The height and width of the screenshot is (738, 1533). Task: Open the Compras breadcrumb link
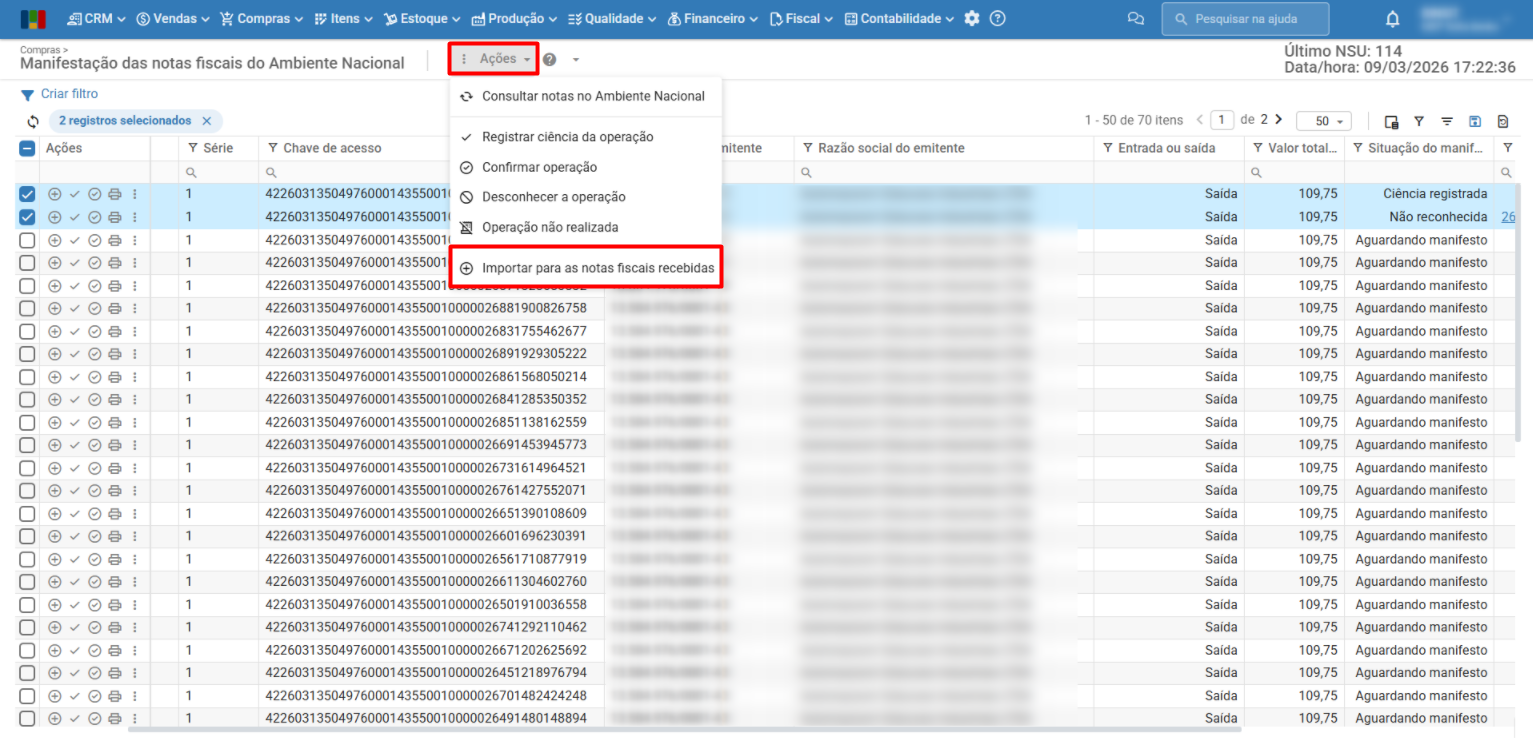tap(41, 48)
